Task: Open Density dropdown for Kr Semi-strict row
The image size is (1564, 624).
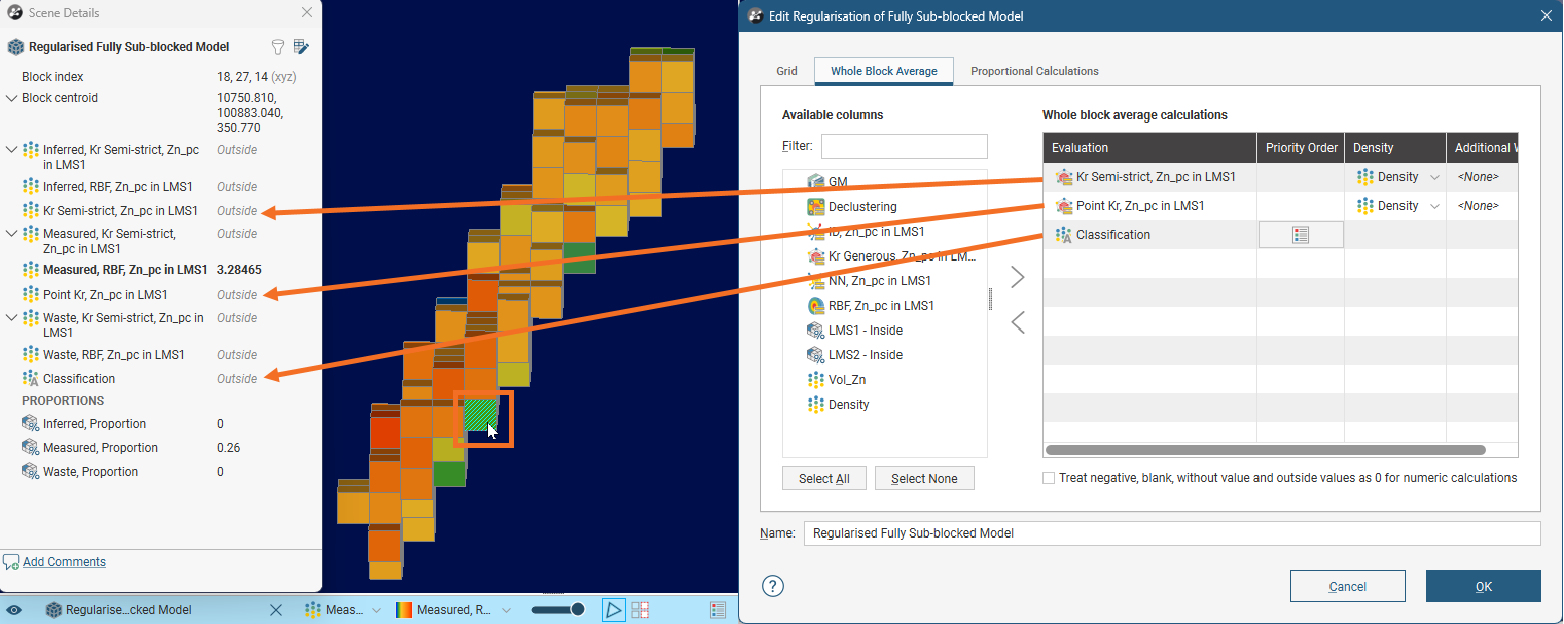Action: (1436, 177)
